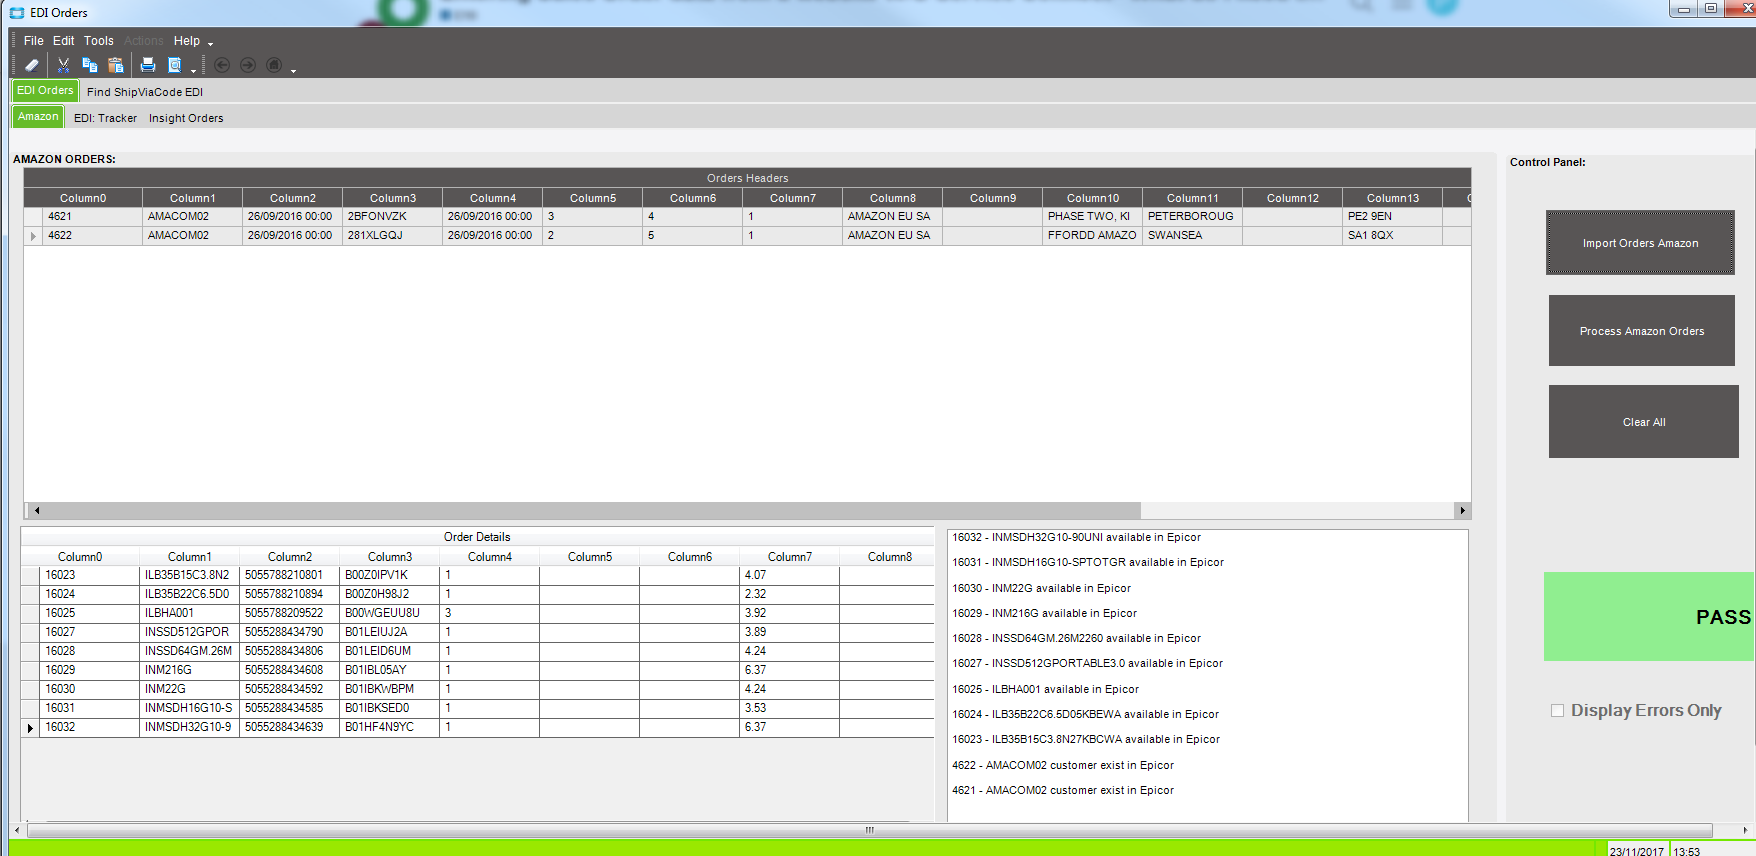Screen dimensions: 1756x856
Task: Click price cell 4.07
Action: point(790,576)
